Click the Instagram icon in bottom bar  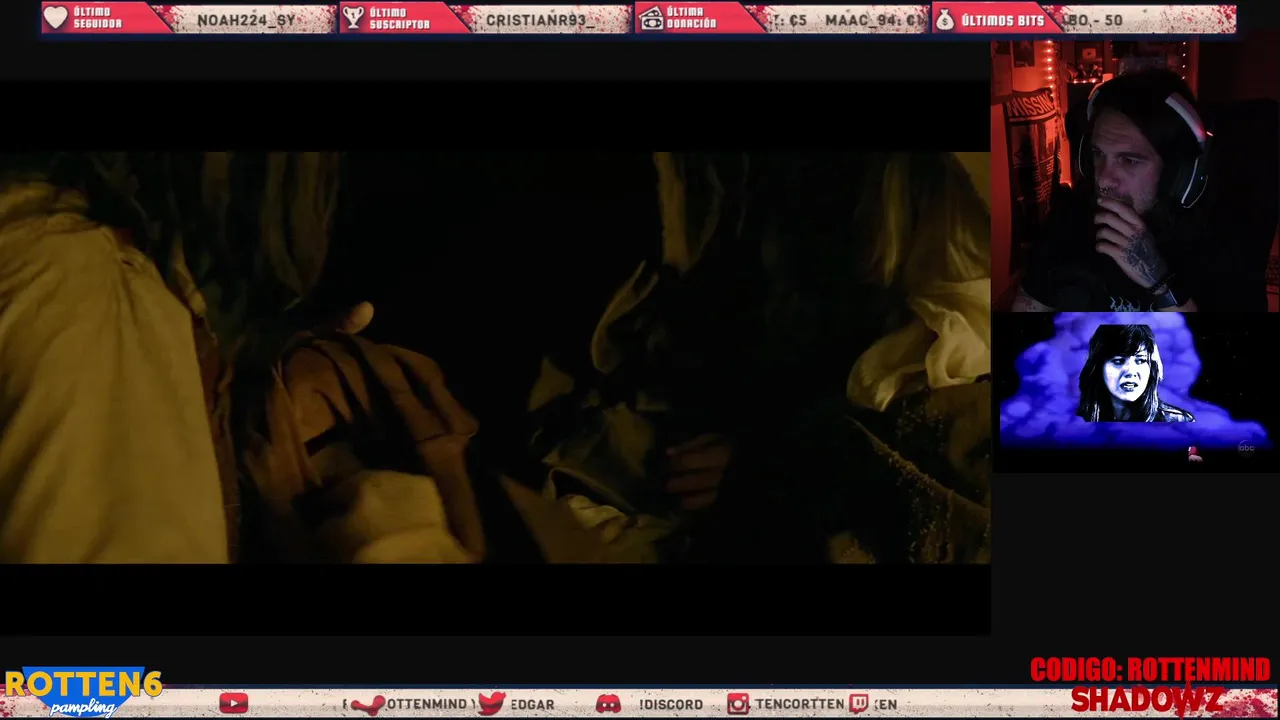pyautogui.click(x=738, y=704)
